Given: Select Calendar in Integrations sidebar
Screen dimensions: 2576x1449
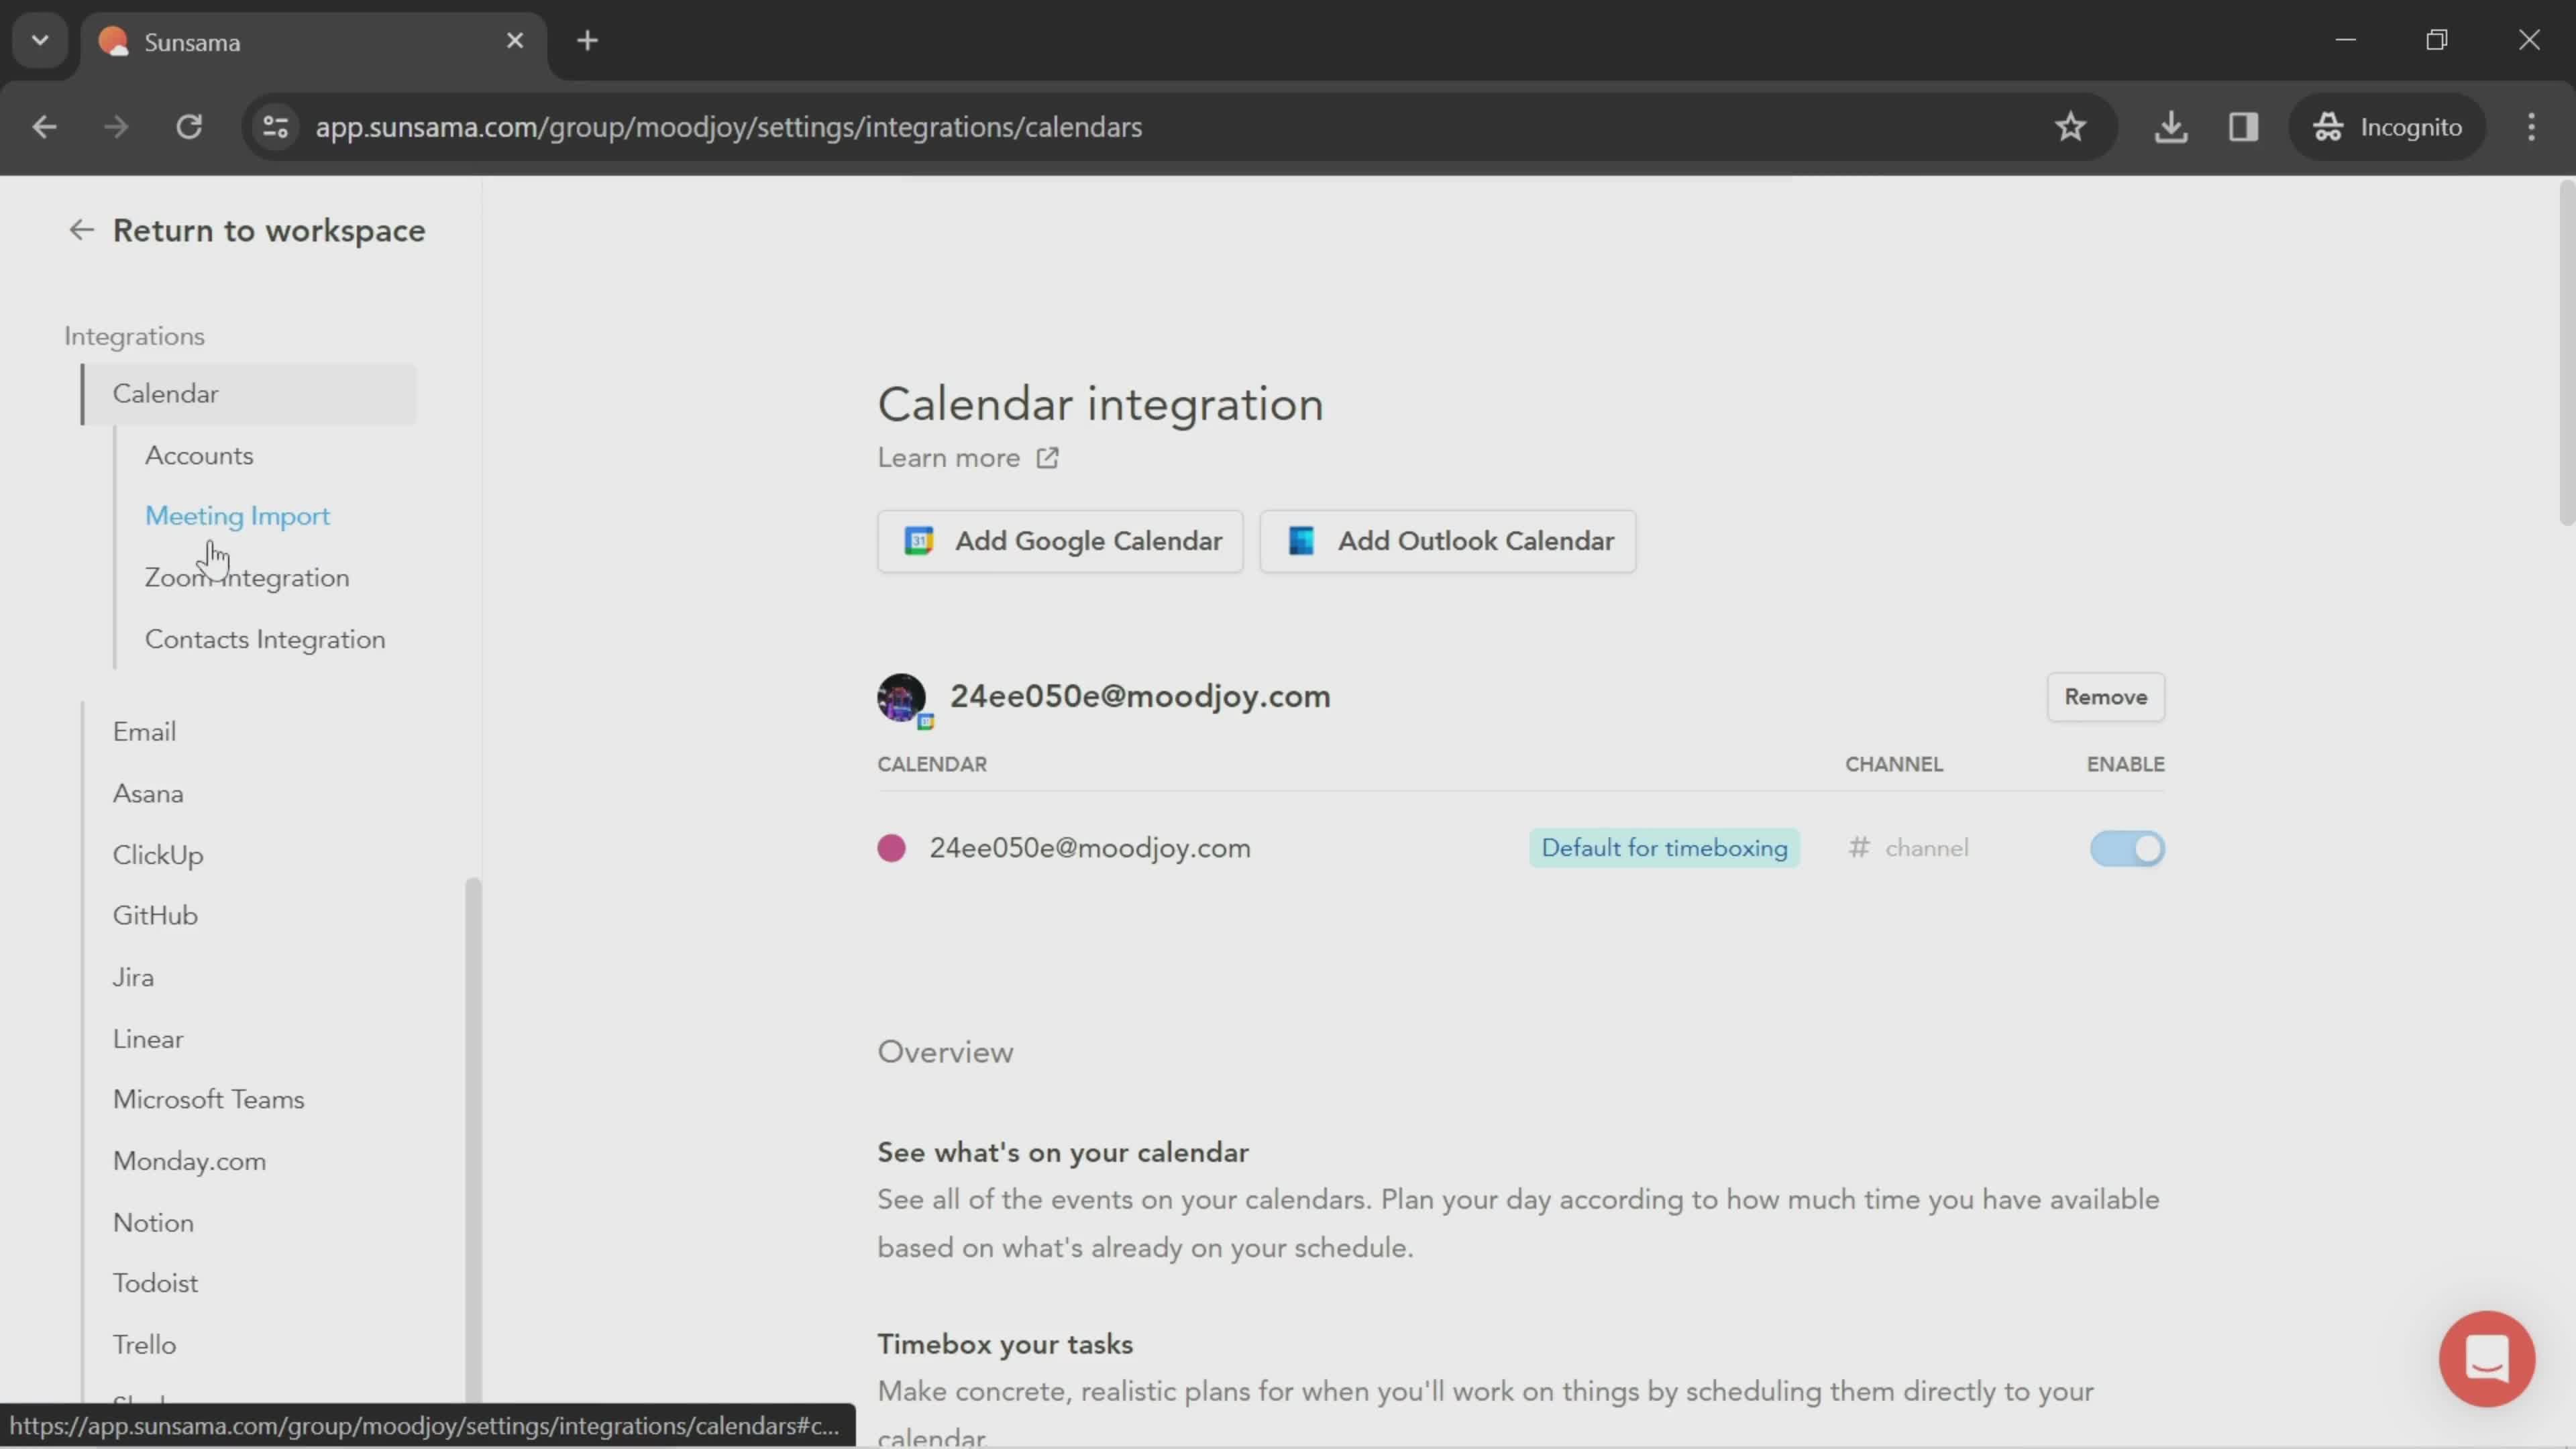Looking at the screenshot, I should (248, 394).
